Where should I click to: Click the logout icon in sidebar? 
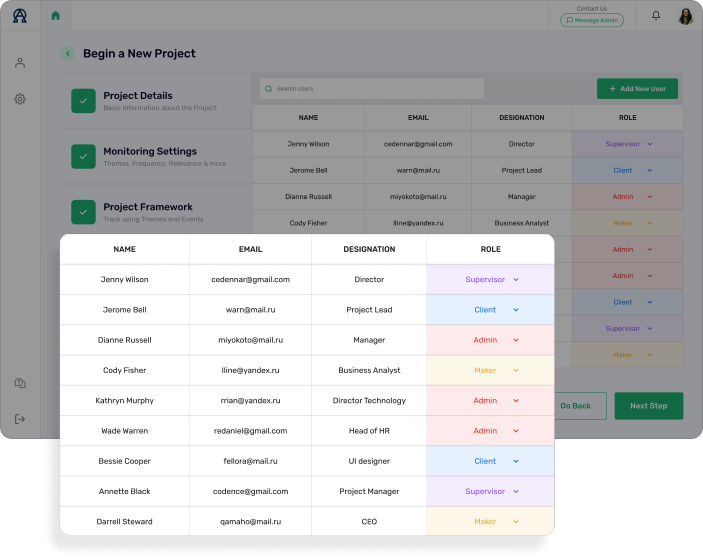(x=20, y=419)
